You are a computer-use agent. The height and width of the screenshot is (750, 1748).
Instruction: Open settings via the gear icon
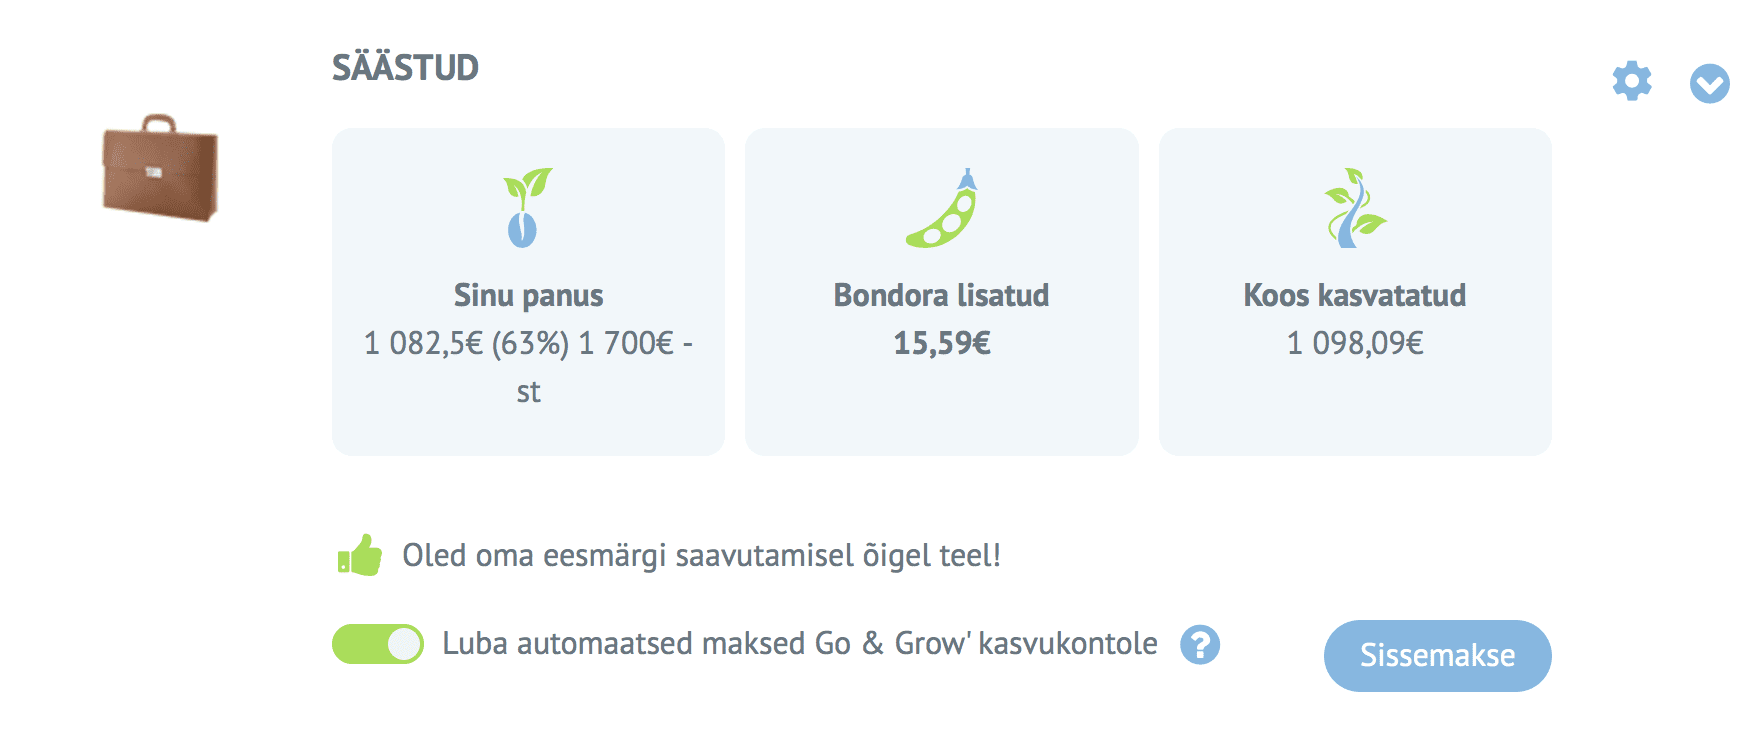click(1632, 81)
